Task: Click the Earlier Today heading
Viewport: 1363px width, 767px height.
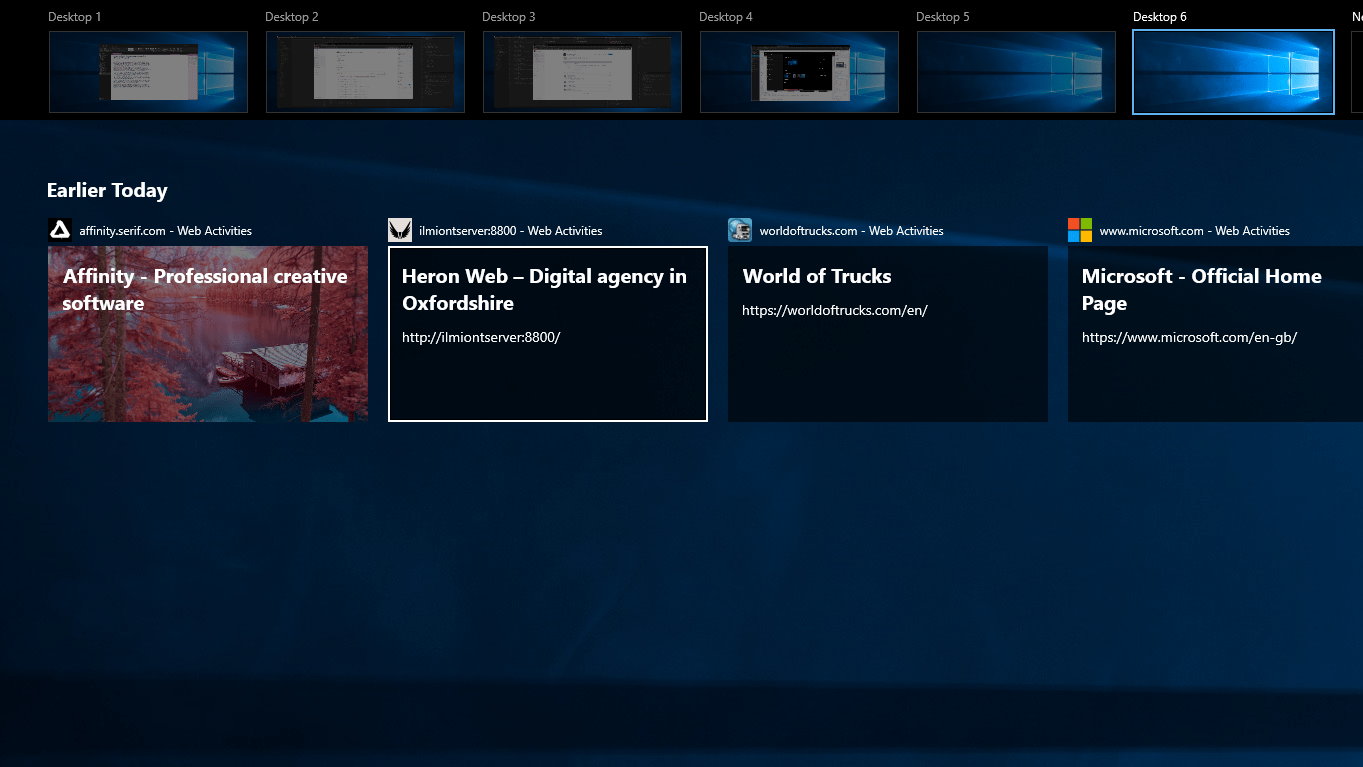Action: tap(107, 190)
